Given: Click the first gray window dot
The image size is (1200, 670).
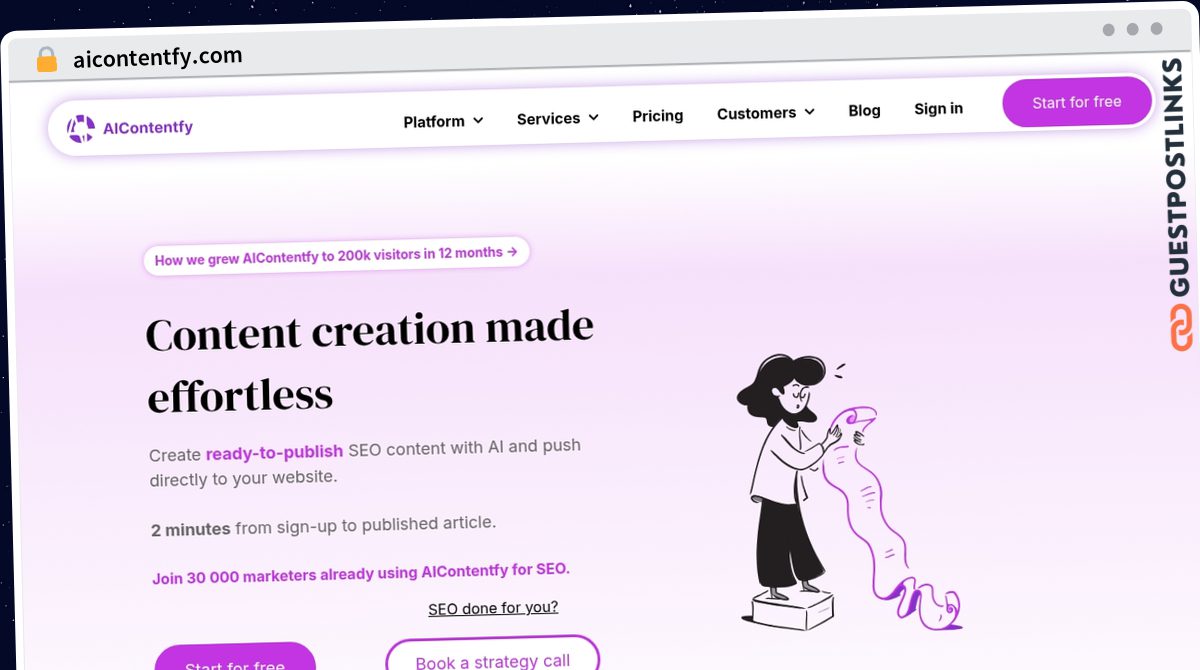Looking at the screenshot, I should [x=1108, y=30].
